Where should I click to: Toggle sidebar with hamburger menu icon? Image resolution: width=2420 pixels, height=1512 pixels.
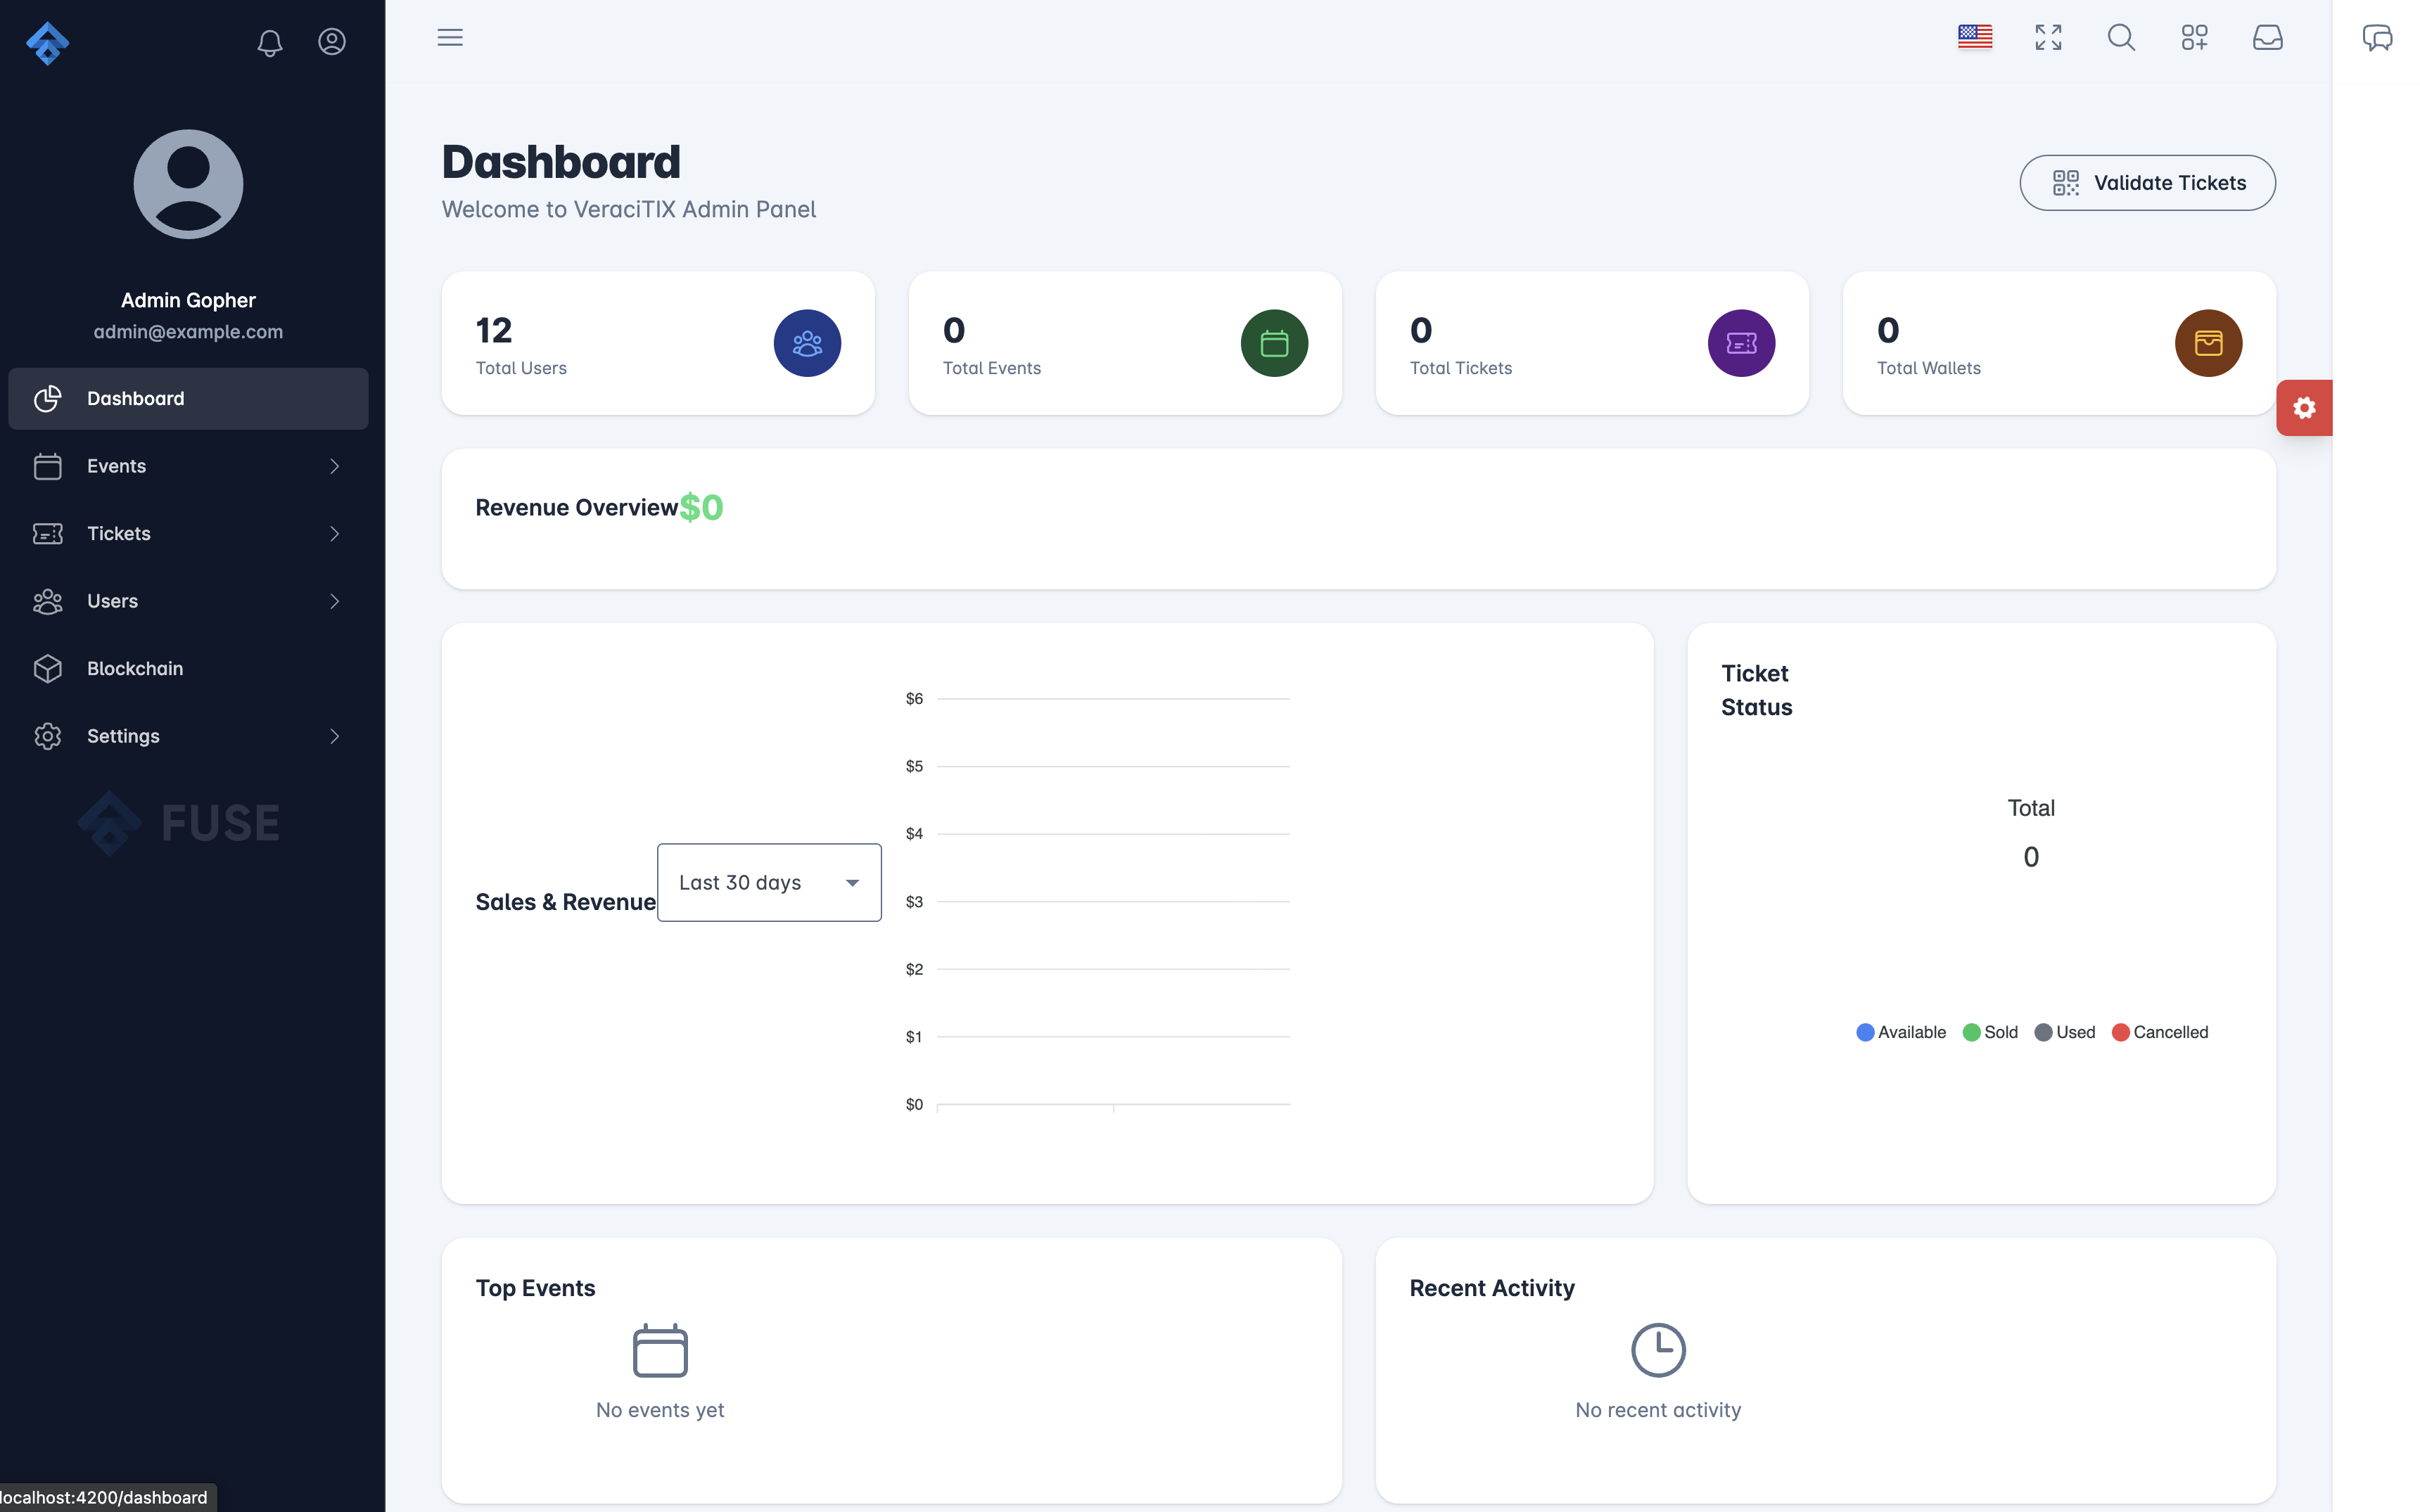coord(450,37)
